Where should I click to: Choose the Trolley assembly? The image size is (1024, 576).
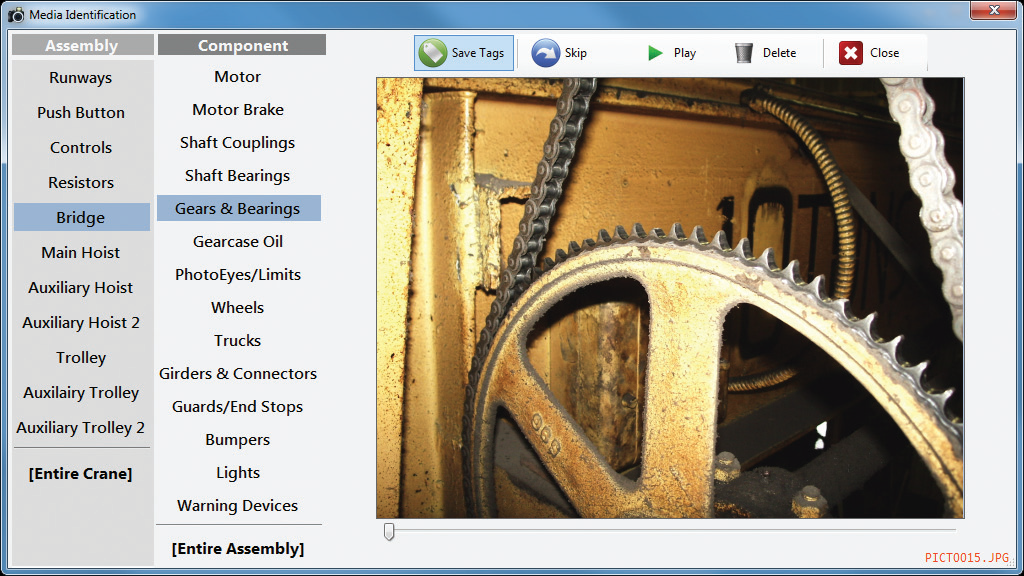(81, 357)
